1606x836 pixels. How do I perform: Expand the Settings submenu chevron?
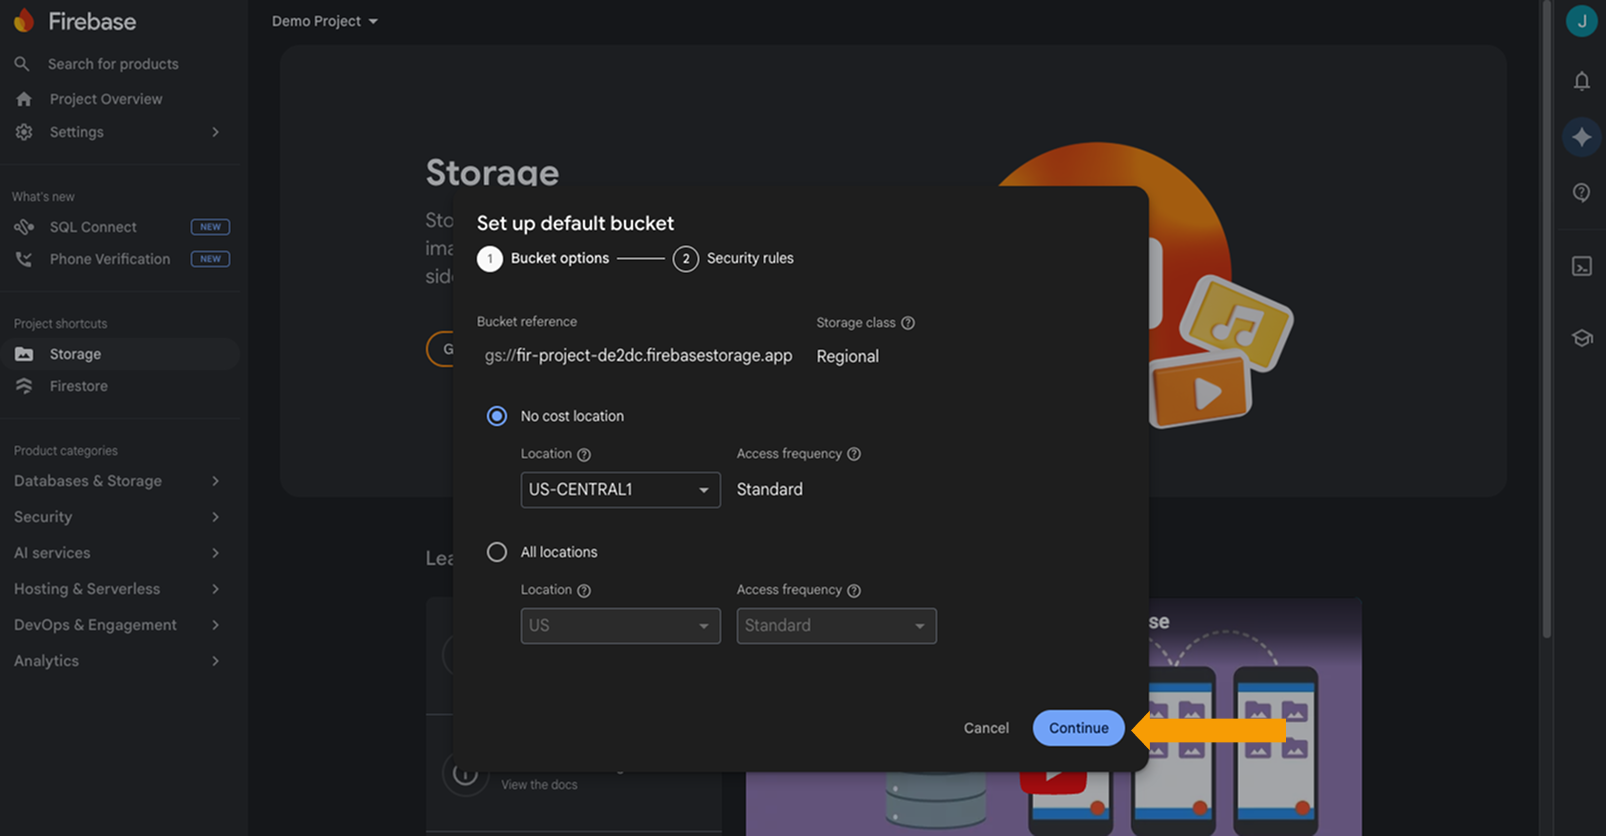pyautogui.click(x=215, y=132)
